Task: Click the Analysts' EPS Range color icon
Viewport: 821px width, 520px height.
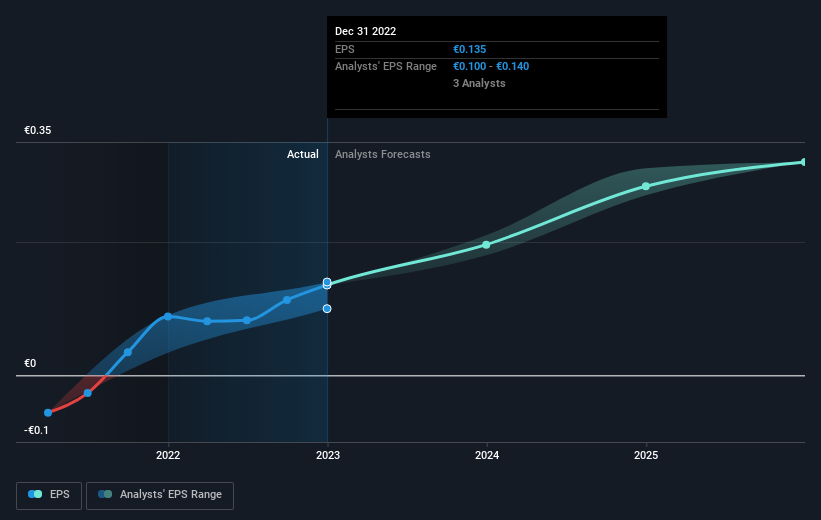Action: [105, 494]
